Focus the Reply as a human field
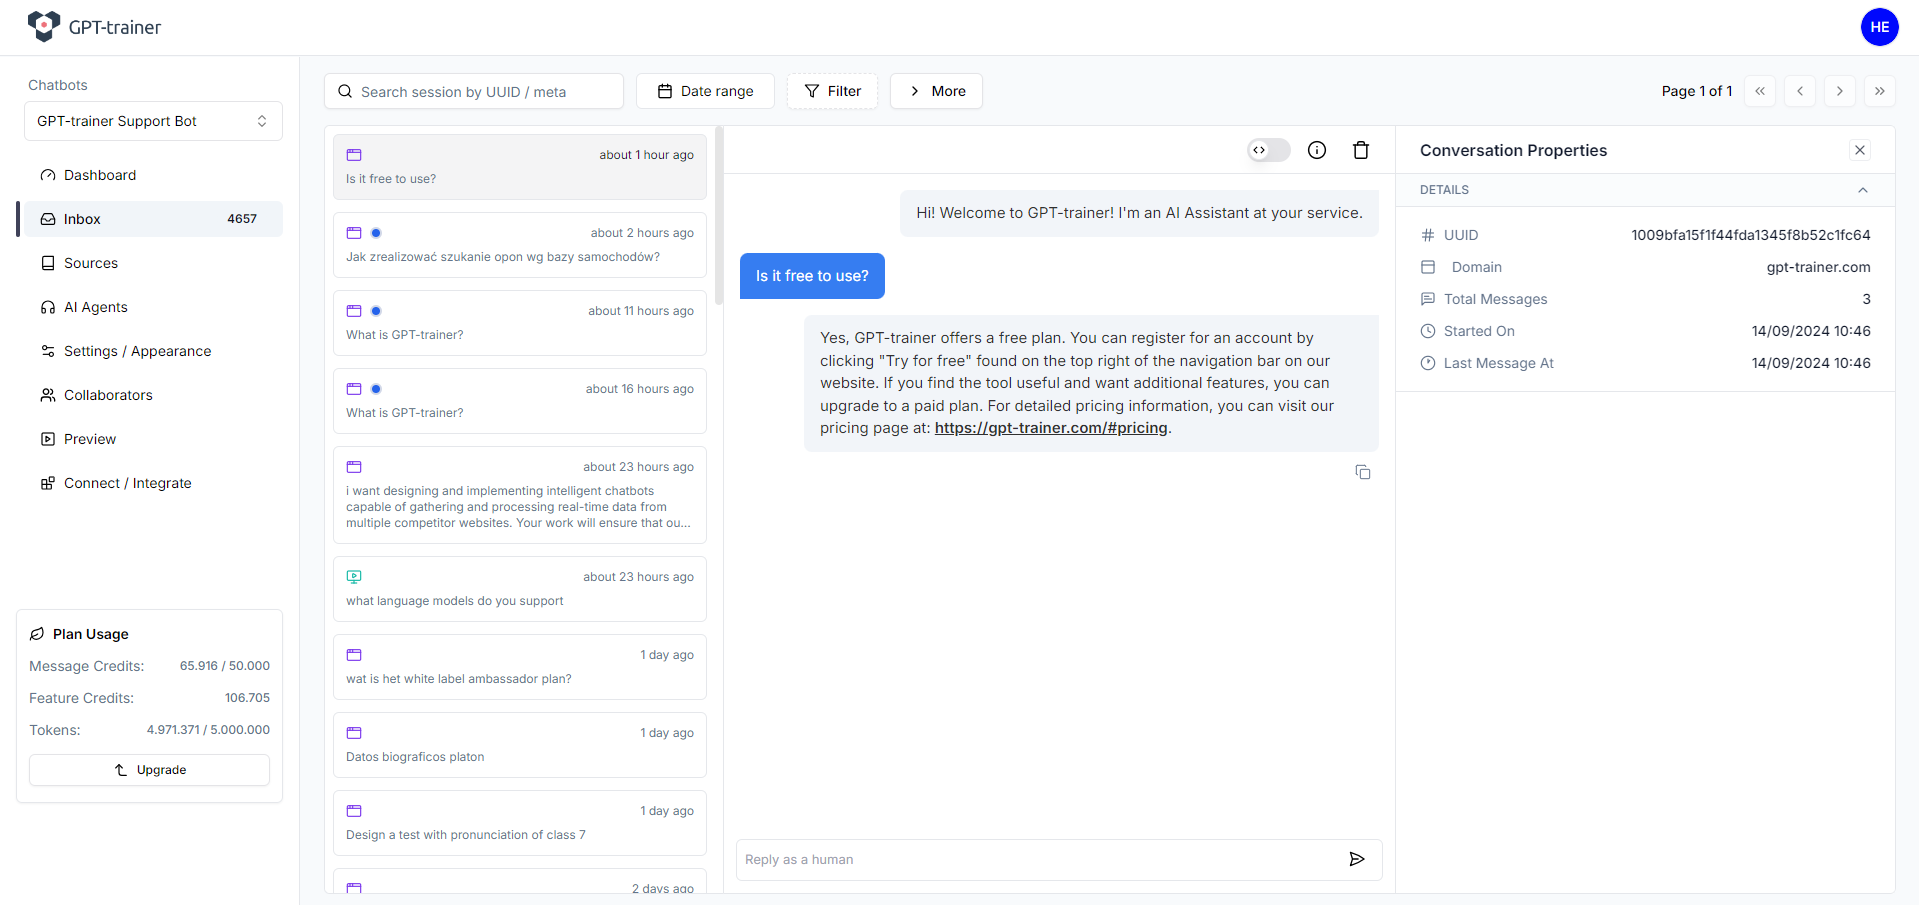Image resolution: width=1919 pixels, height=905 pixels. click(1038, 860)
